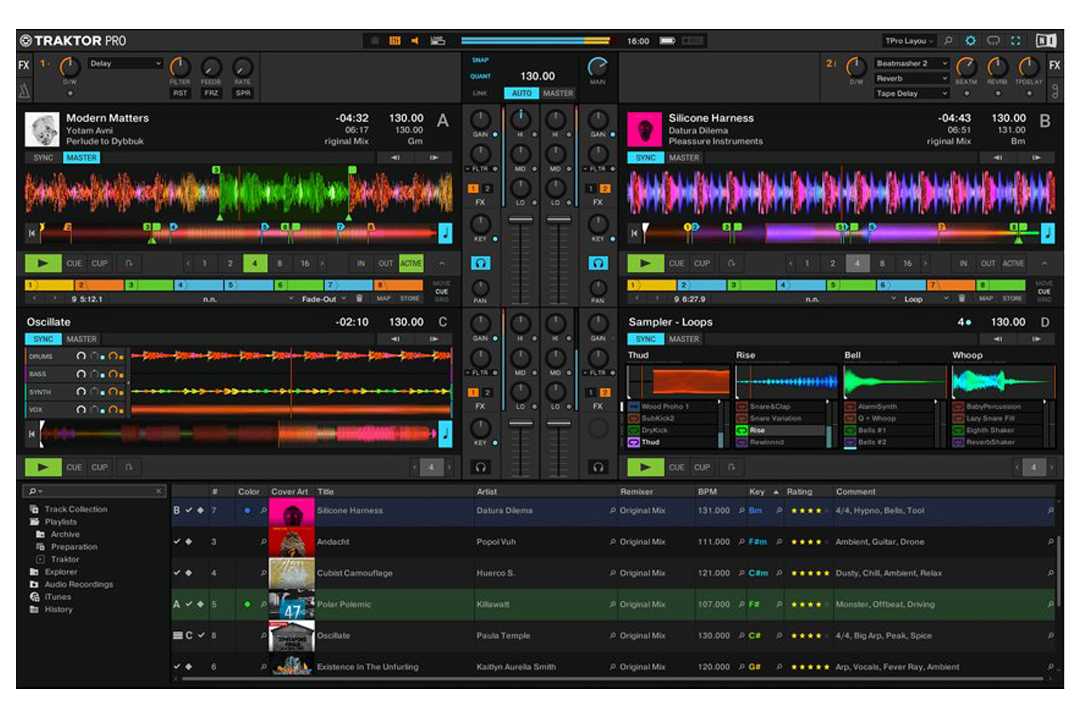Open the Delay effect dropdown in FX unit 1
Screen dimensions: 1080x717
coord(125,64)
